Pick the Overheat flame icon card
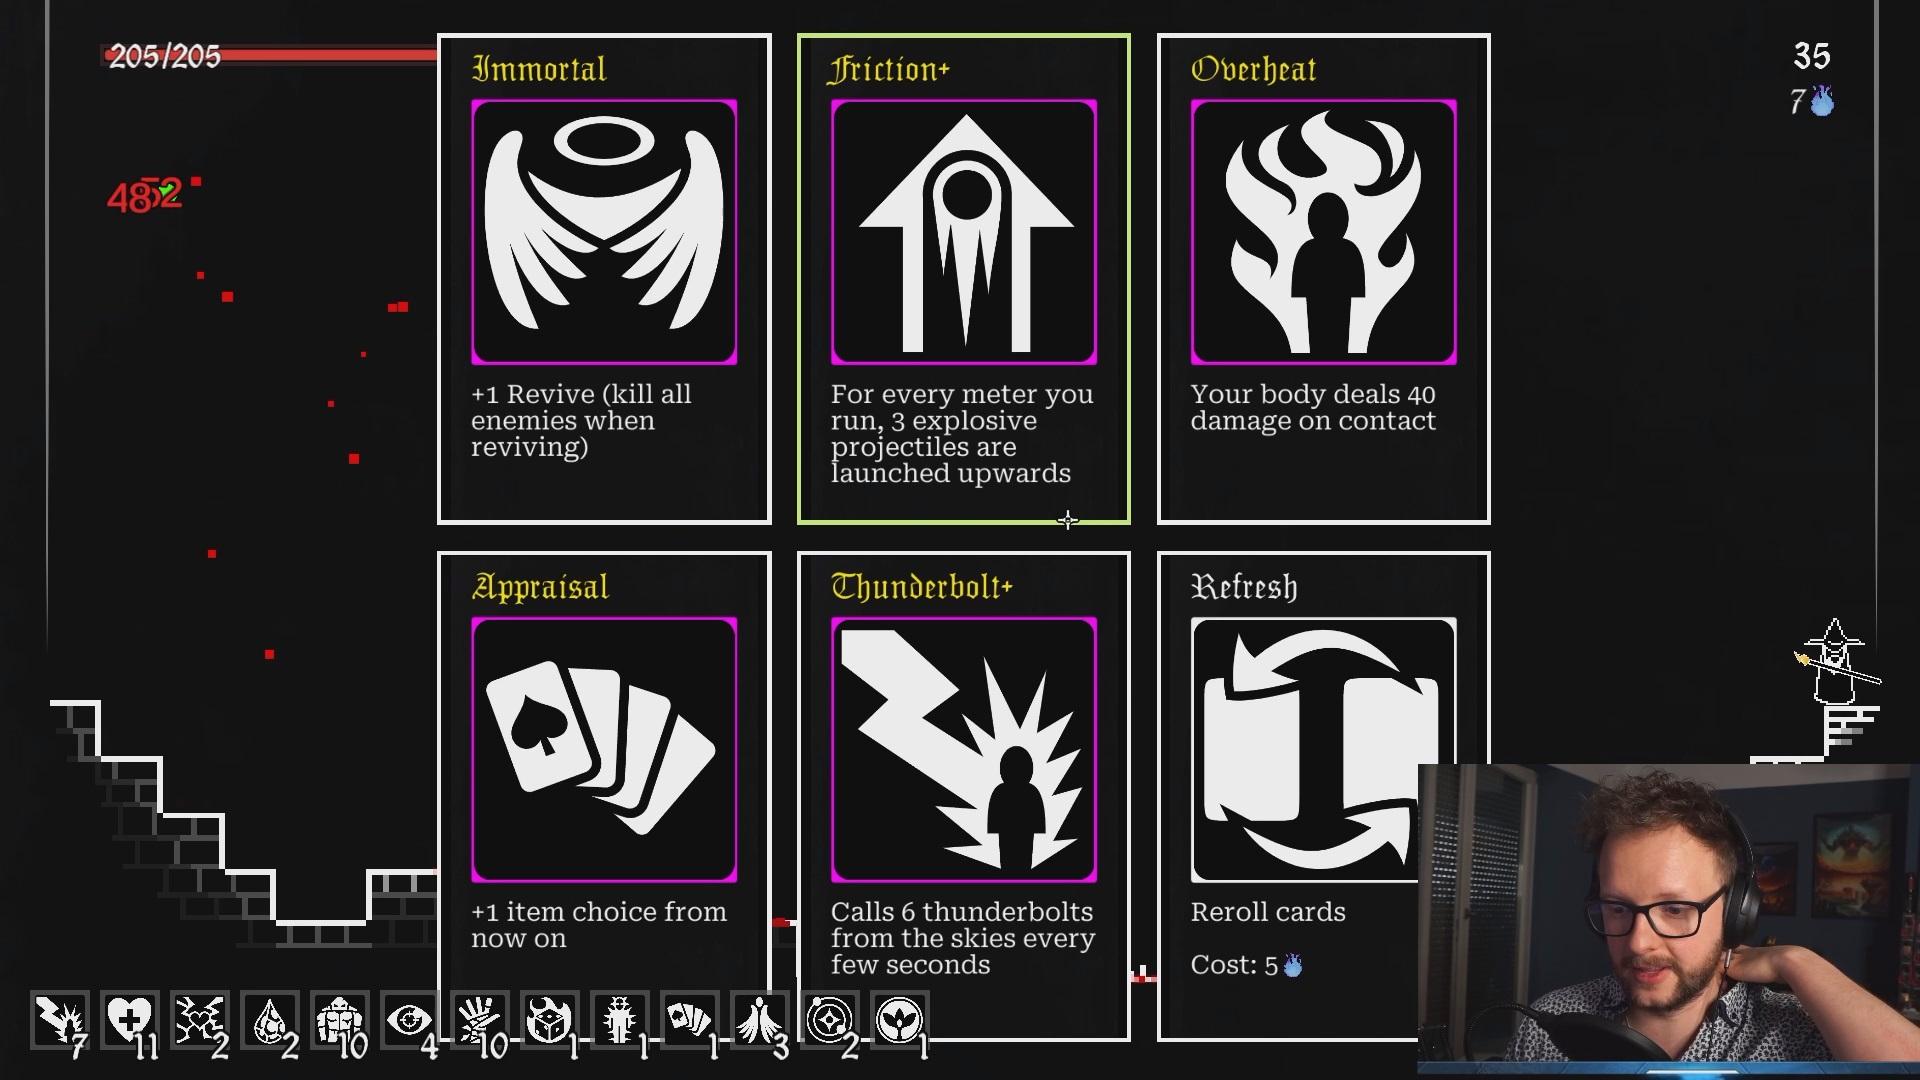Viewport: 1920px width, 1080px height. pos(1323,279)
